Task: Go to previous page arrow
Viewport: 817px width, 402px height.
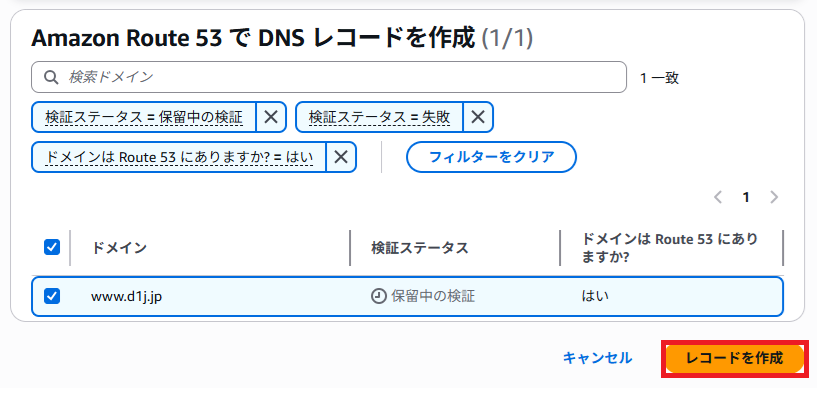Action: [x=717, y=197]
